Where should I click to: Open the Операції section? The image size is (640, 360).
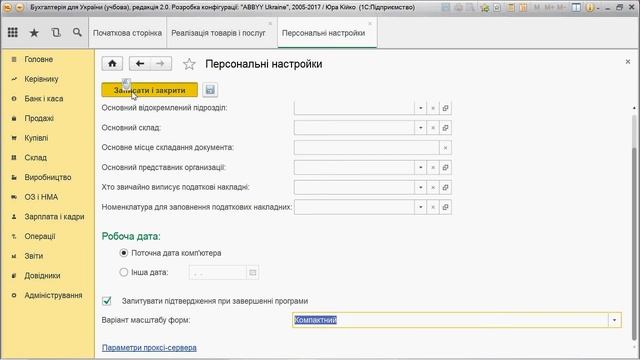40,236
